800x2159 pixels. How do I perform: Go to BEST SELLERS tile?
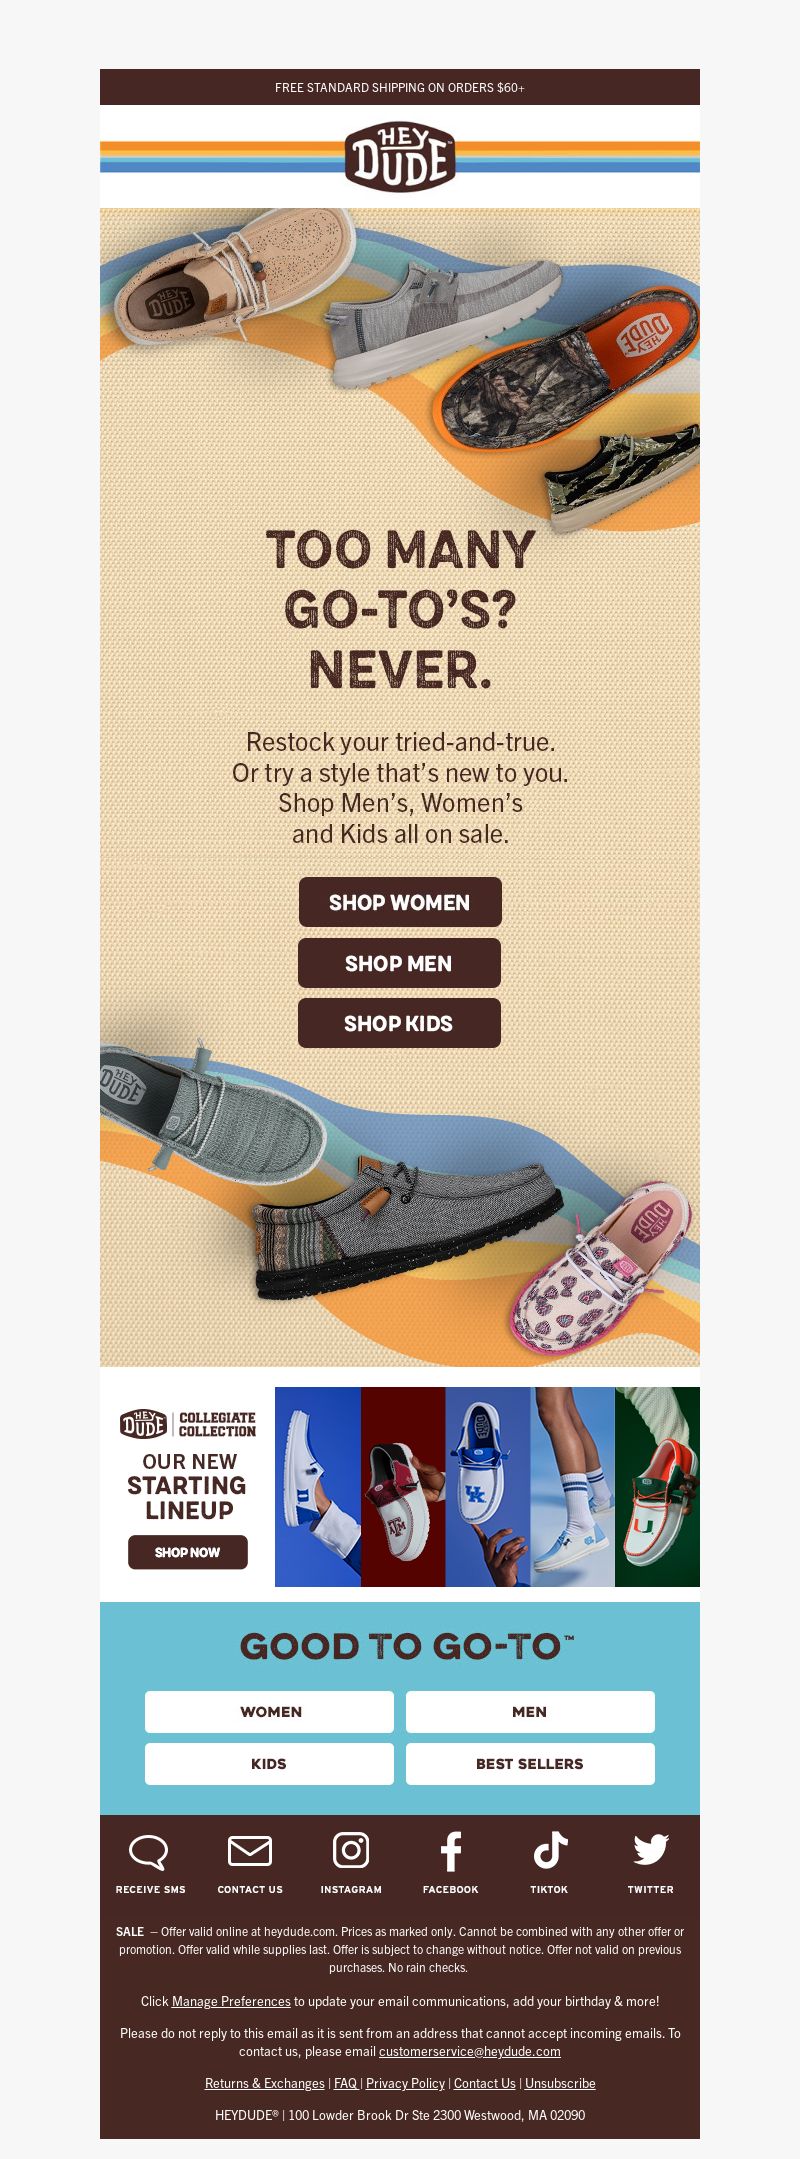click(x=530, y=1764)
